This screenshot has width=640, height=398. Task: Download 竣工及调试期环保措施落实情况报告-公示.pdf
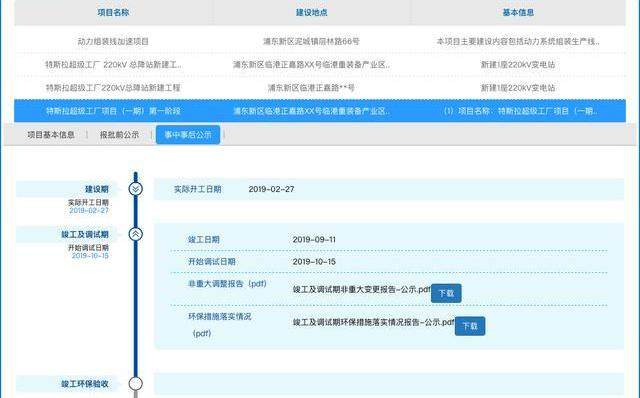470,326
